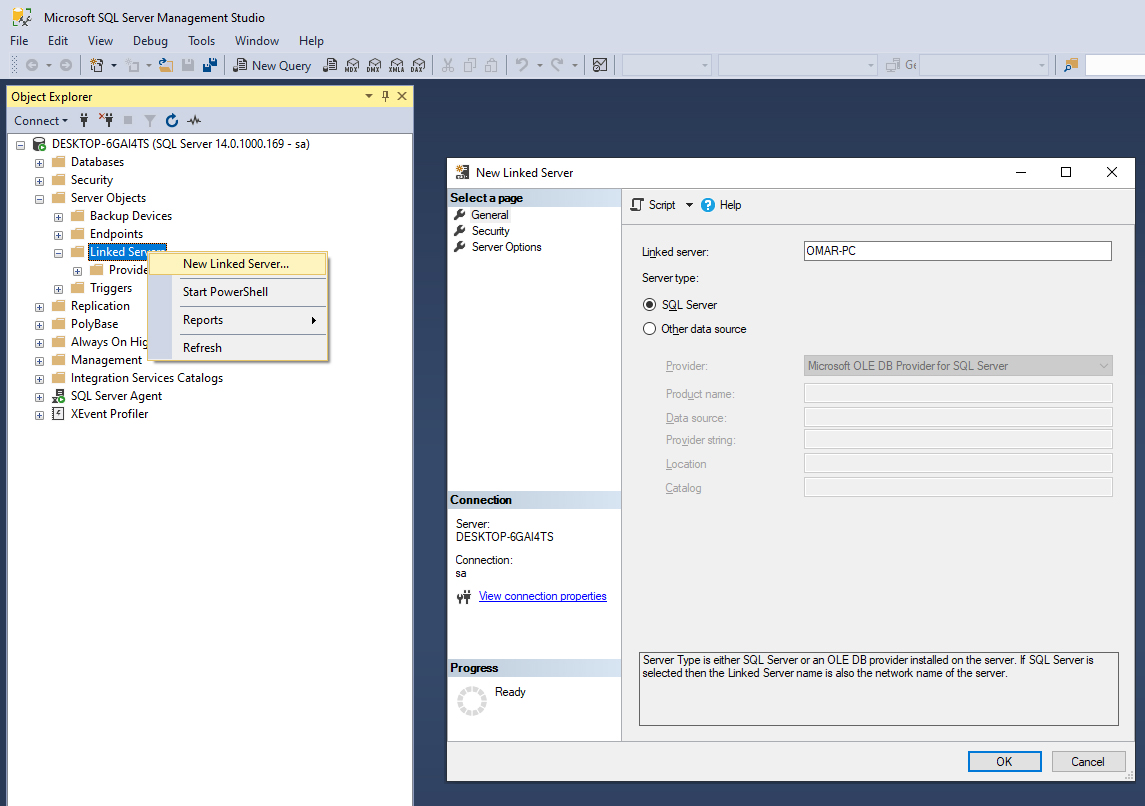Expand the Backup Devices folder
The image size is (1145, 806).
coord(58,217)
